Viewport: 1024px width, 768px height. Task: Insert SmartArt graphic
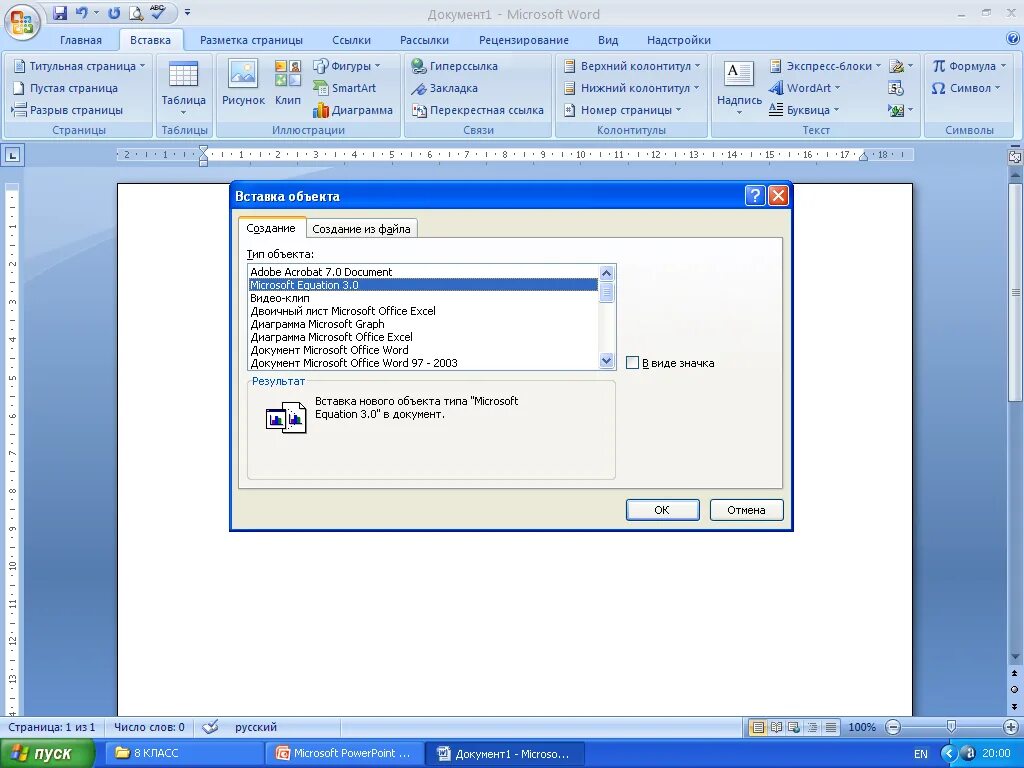coord(344,88)
